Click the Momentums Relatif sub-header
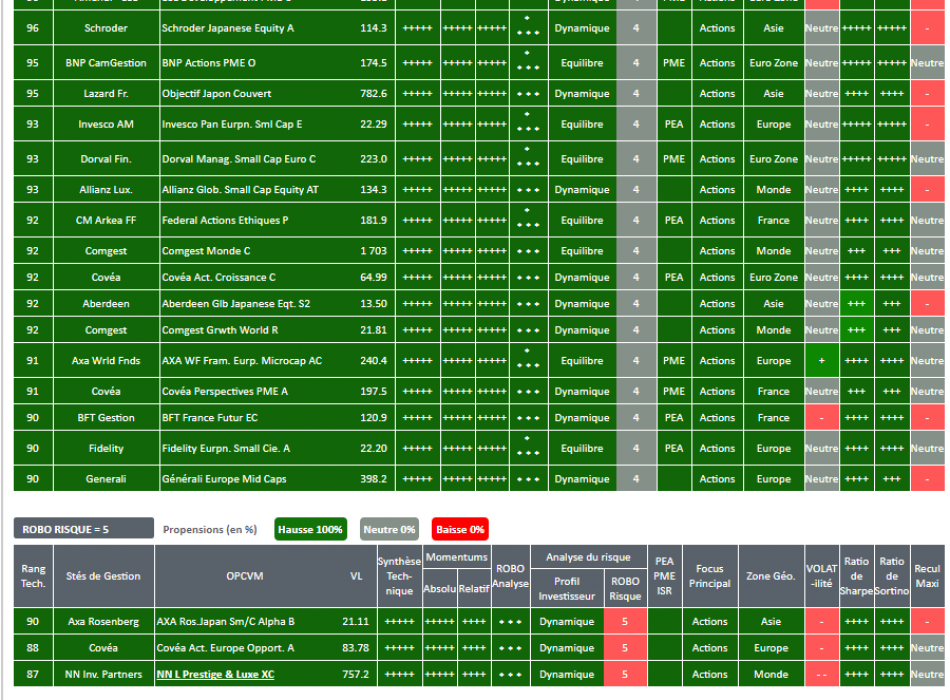Viewport: 950px width, 700px height. click(474, 588)
